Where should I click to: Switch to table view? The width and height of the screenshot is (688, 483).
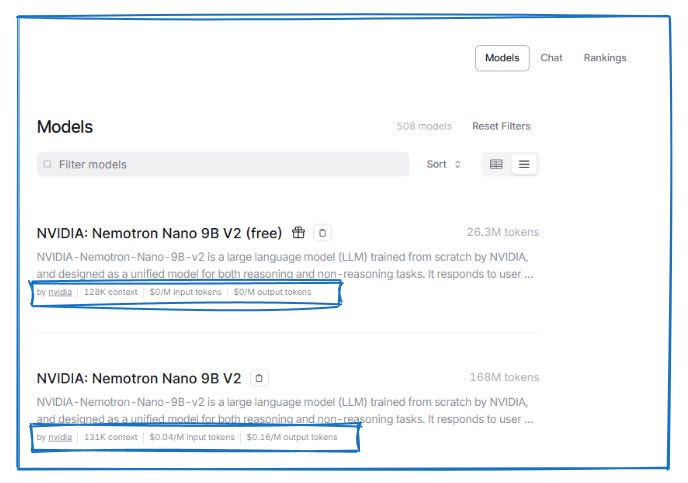click(x=496, y=164)
